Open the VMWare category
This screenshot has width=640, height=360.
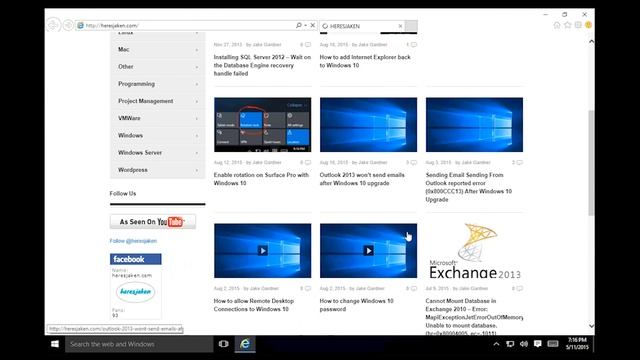129,118
